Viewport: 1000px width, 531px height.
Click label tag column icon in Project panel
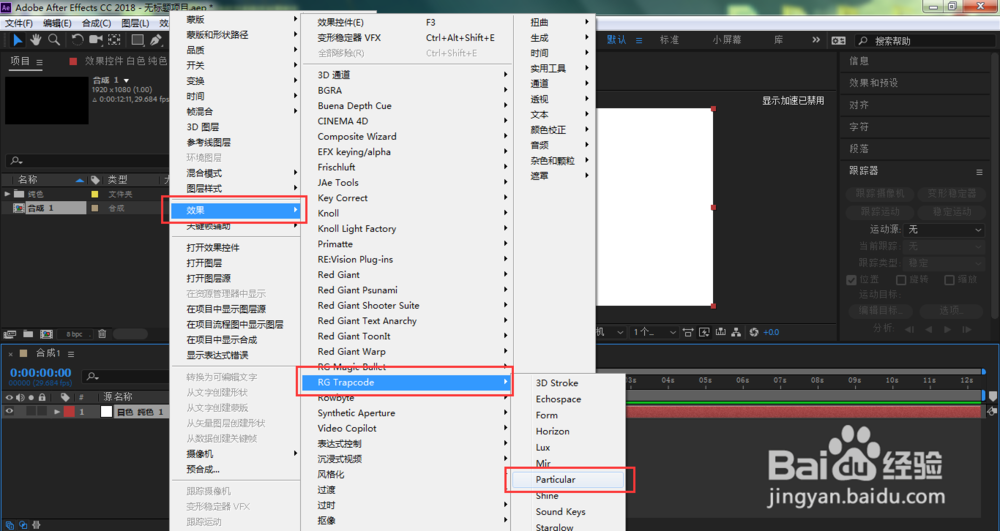point(95,180)
